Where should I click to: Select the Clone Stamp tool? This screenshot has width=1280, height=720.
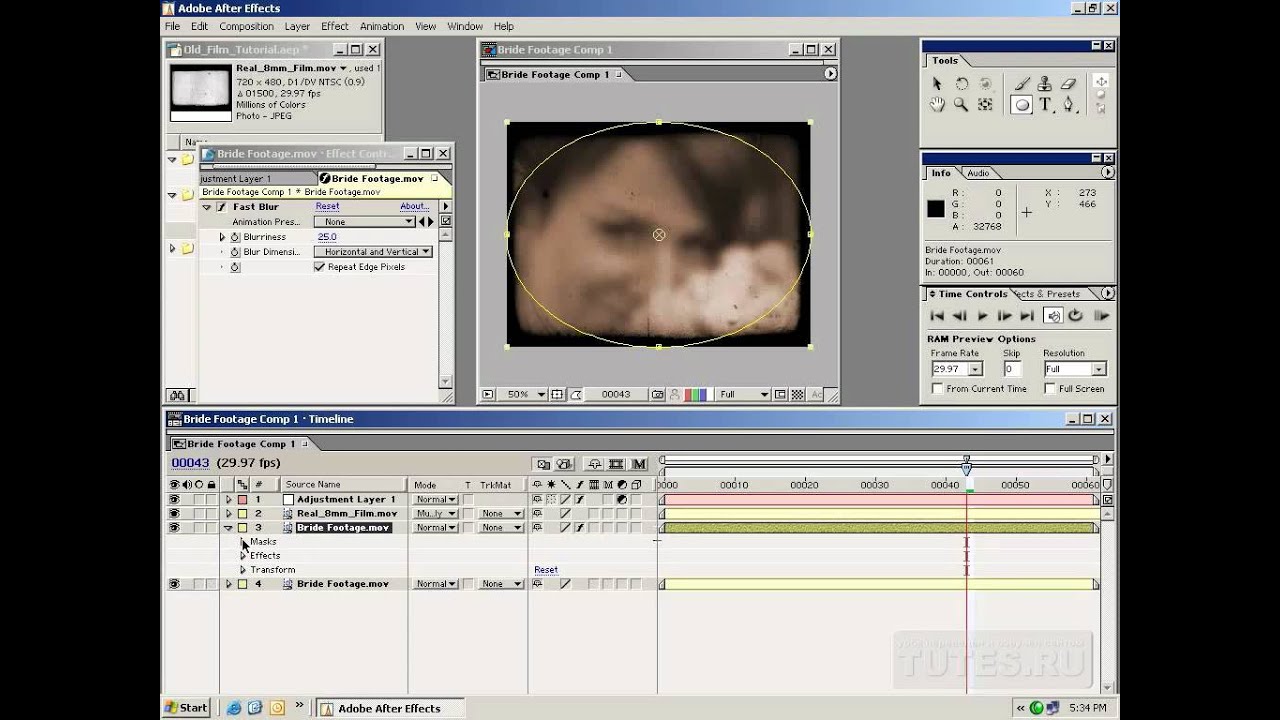pyautogui.click(x=1045, y=84)
